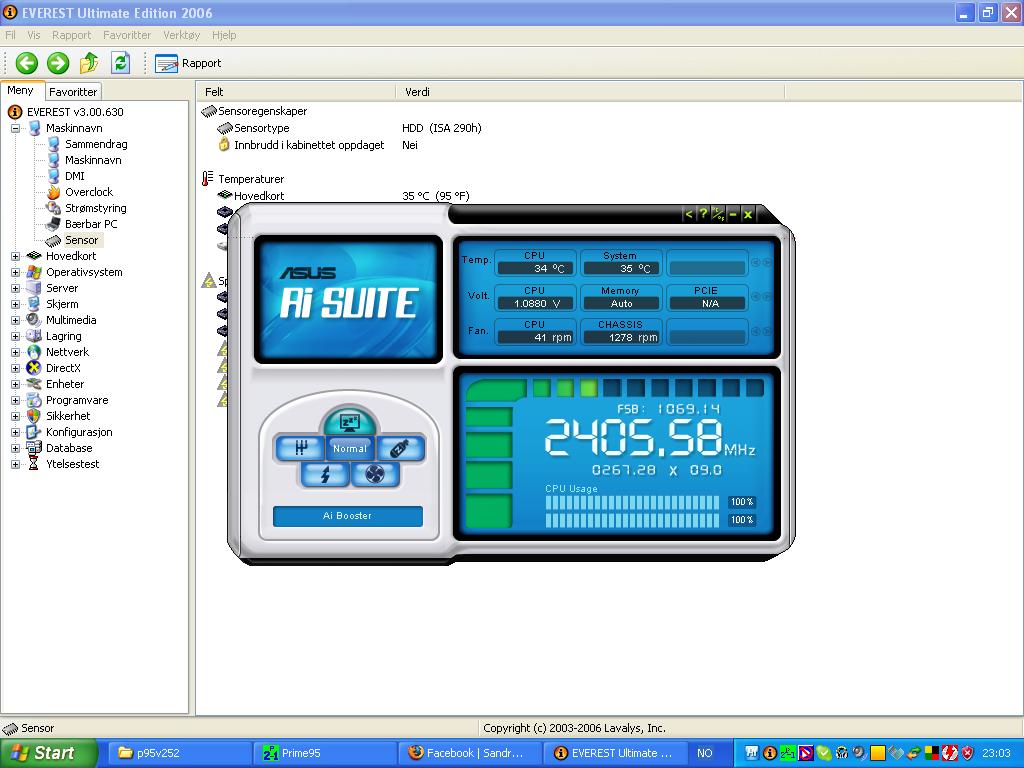This screenshot has width=1024, height=768.
Task: Select Sikkerhet in the tree
Action: 68,416
